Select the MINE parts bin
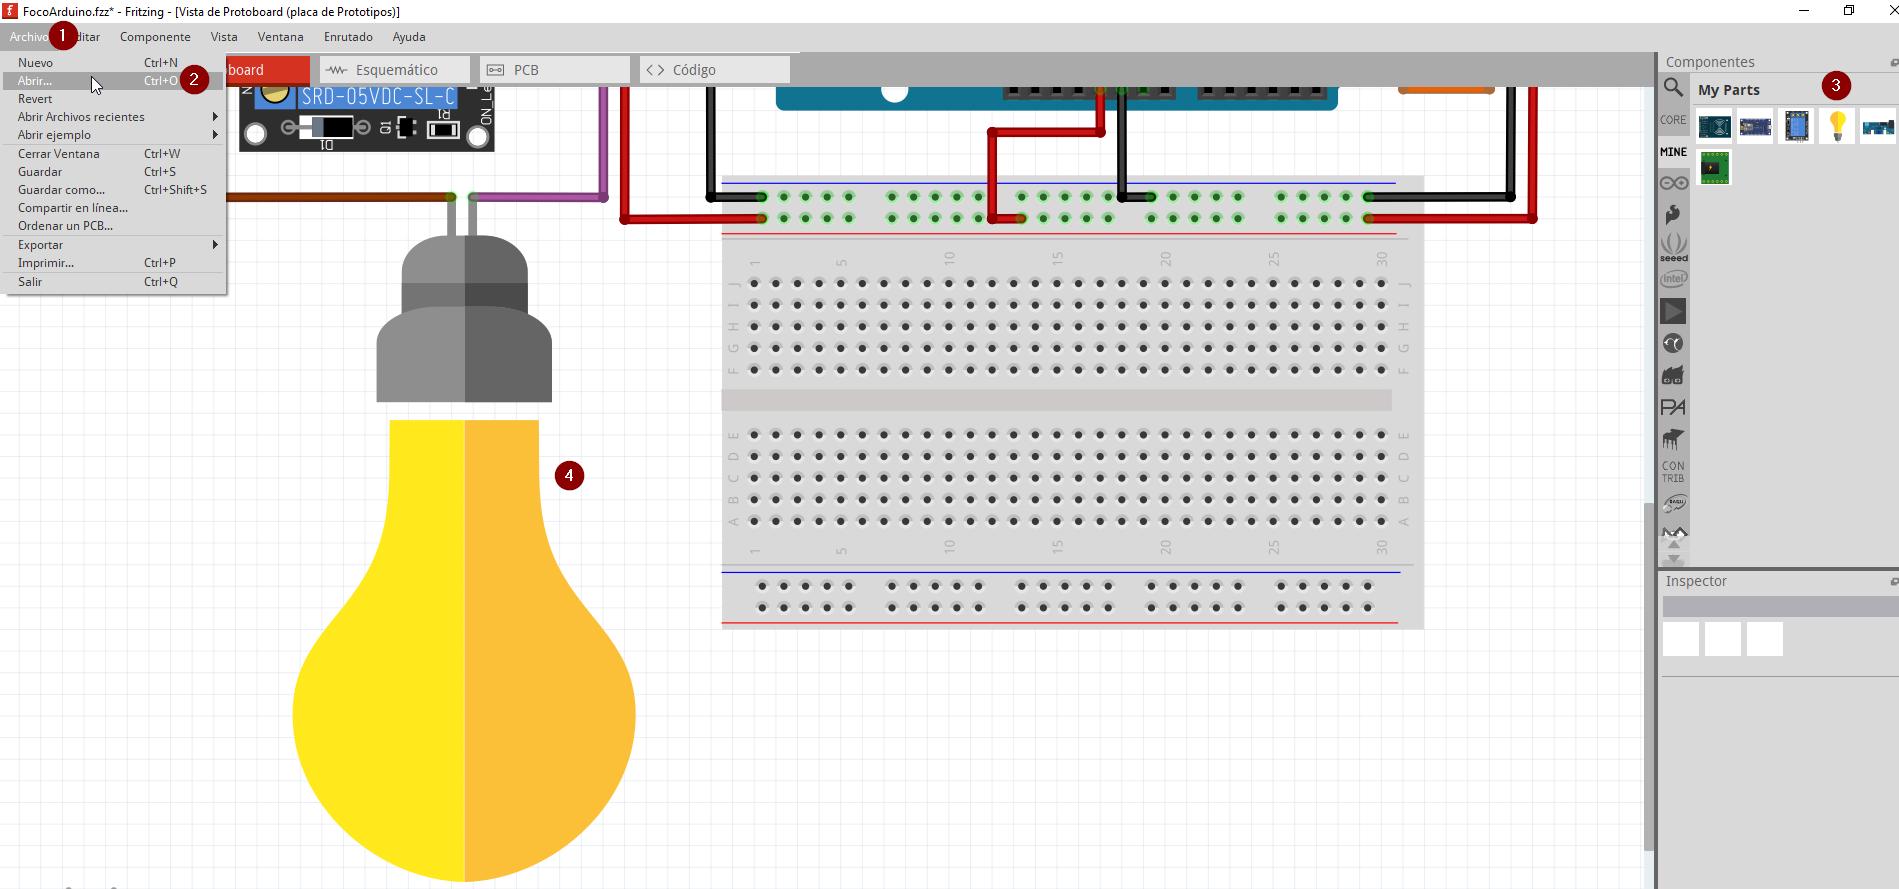Image resolution: width=1899 pixels, height=889 pixels. [x=1673, y=152]
